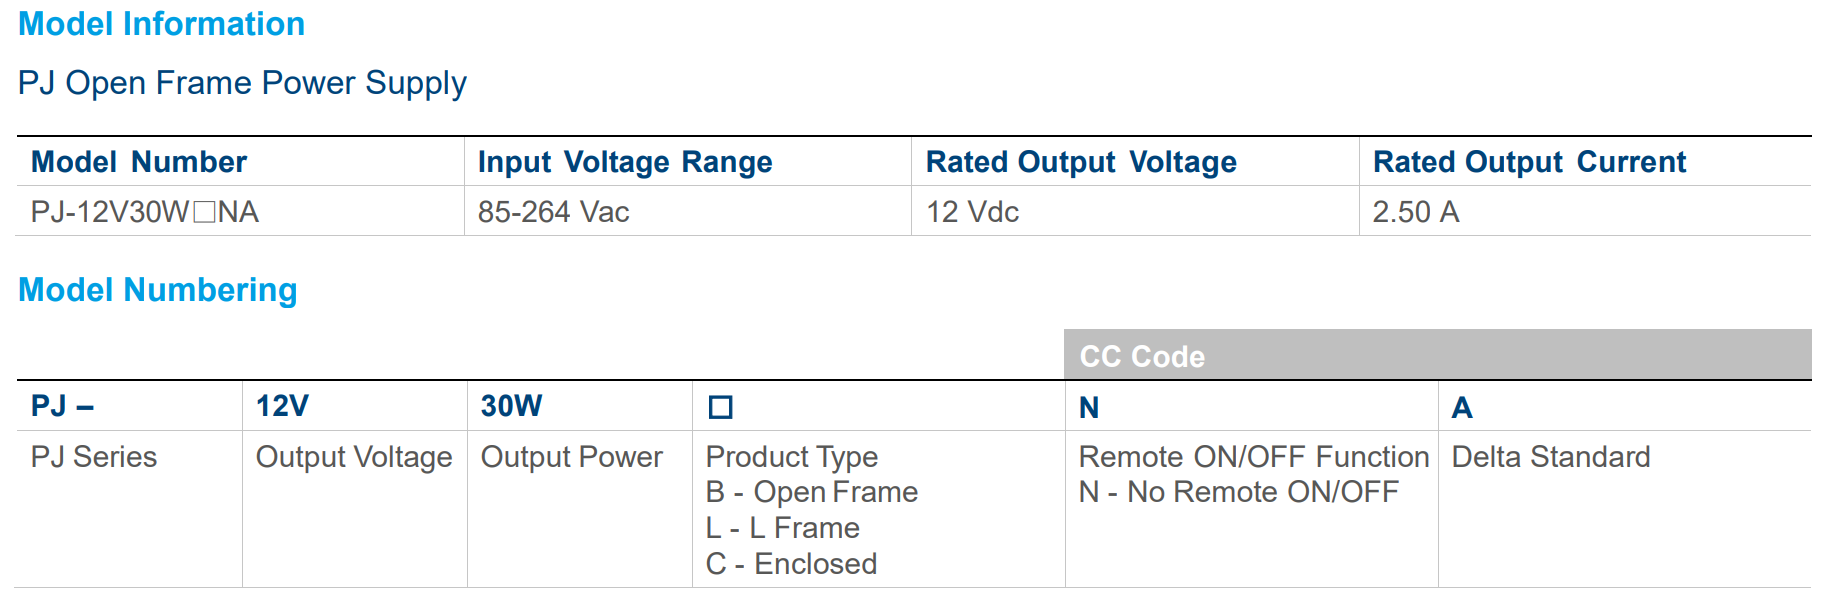Viewport: 1839px width, 602px height.
Task: Click the "Delta Standard" description cell
Action: click(x=1550, y=457)
